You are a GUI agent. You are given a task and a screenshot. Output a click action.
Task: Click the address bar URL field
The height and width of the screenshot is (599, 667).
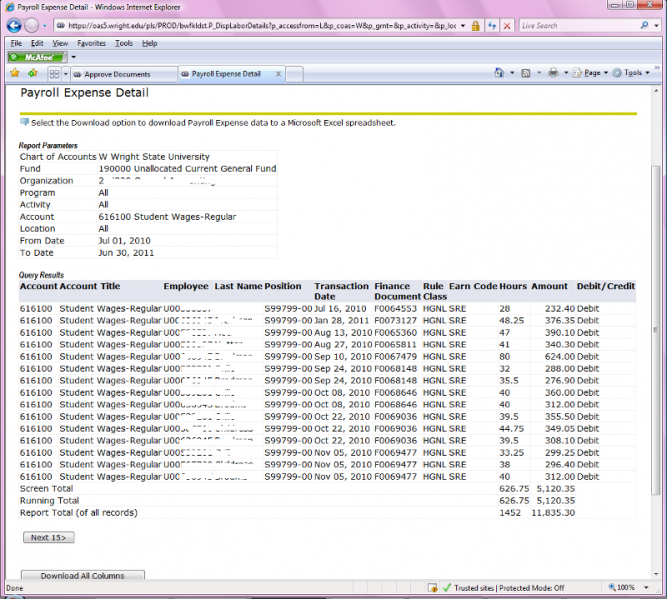click(262, 26)
